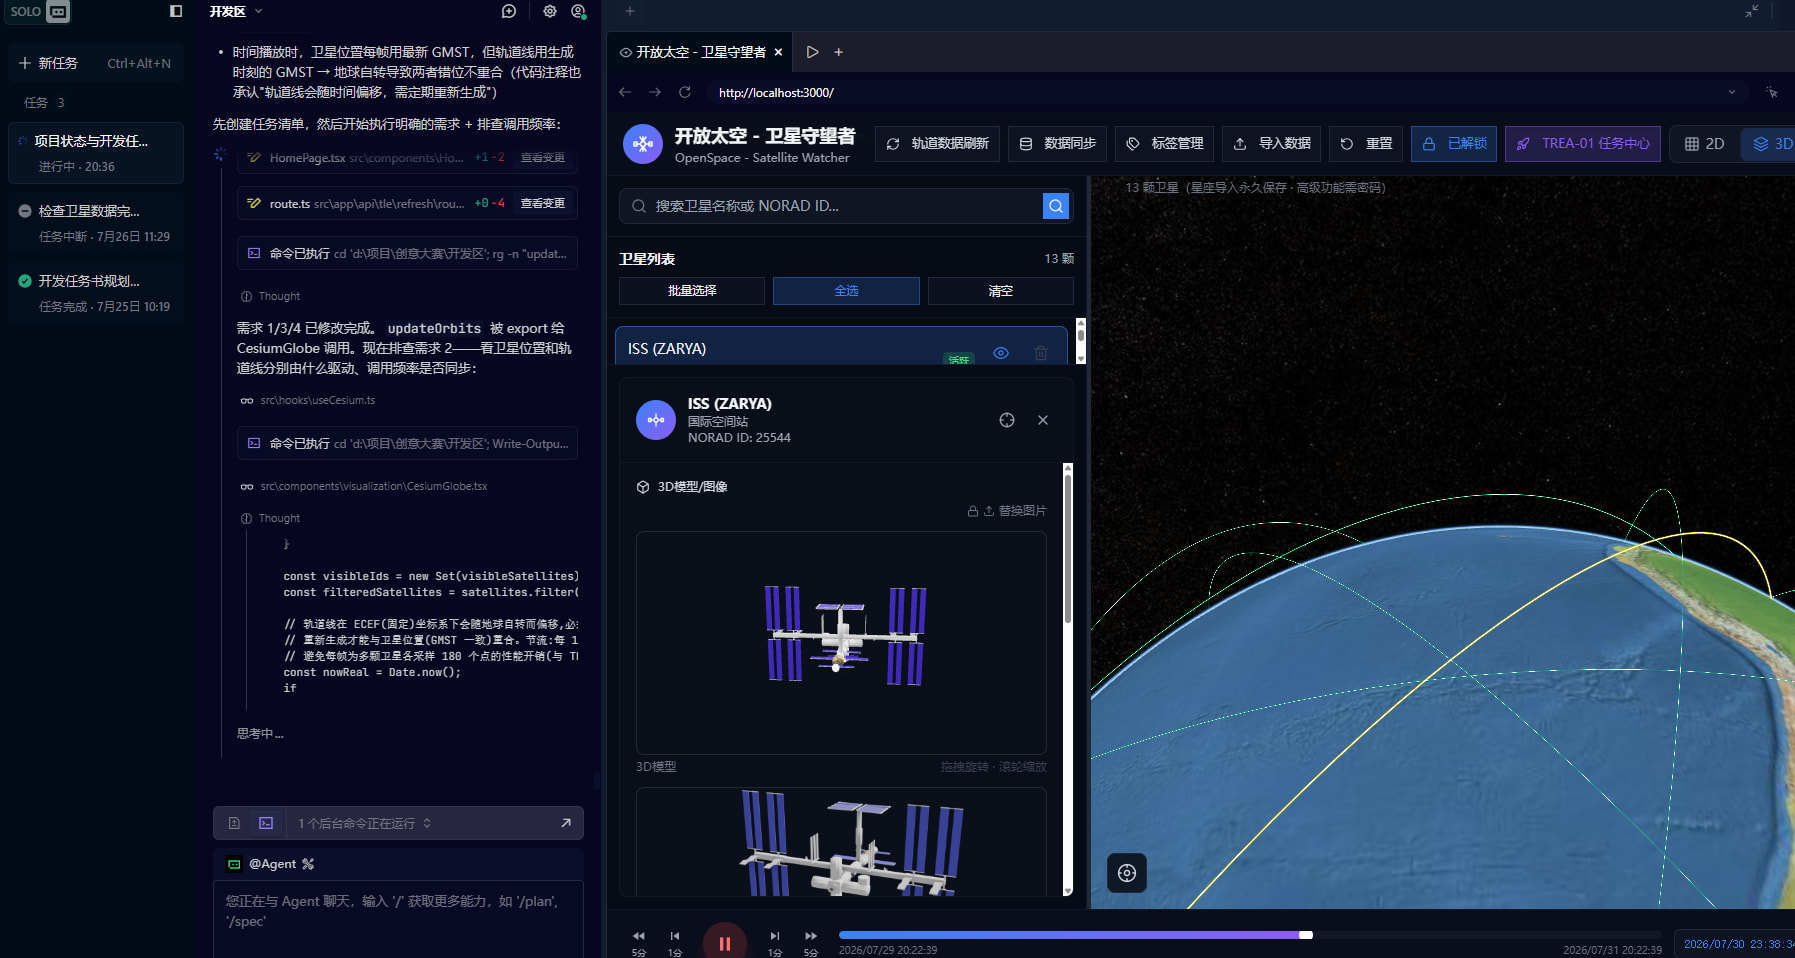
Task: Select all satellites with 全选
Action: point(846,291)
